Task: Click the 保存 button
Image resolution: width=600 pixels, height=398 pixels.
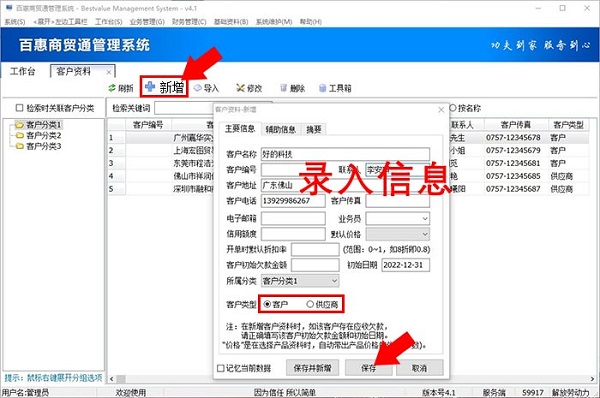Action: coord(368,368)
